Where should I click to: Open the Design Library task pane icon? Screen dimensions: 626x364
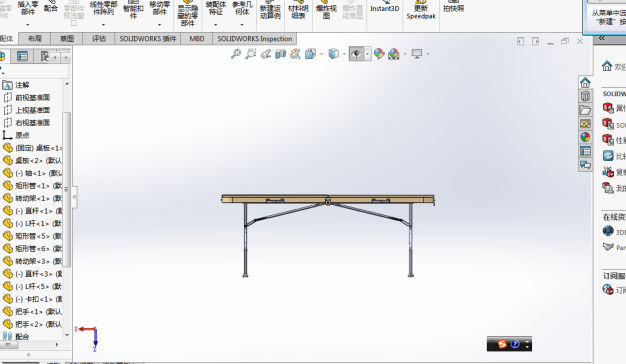[x=585, y=96]
